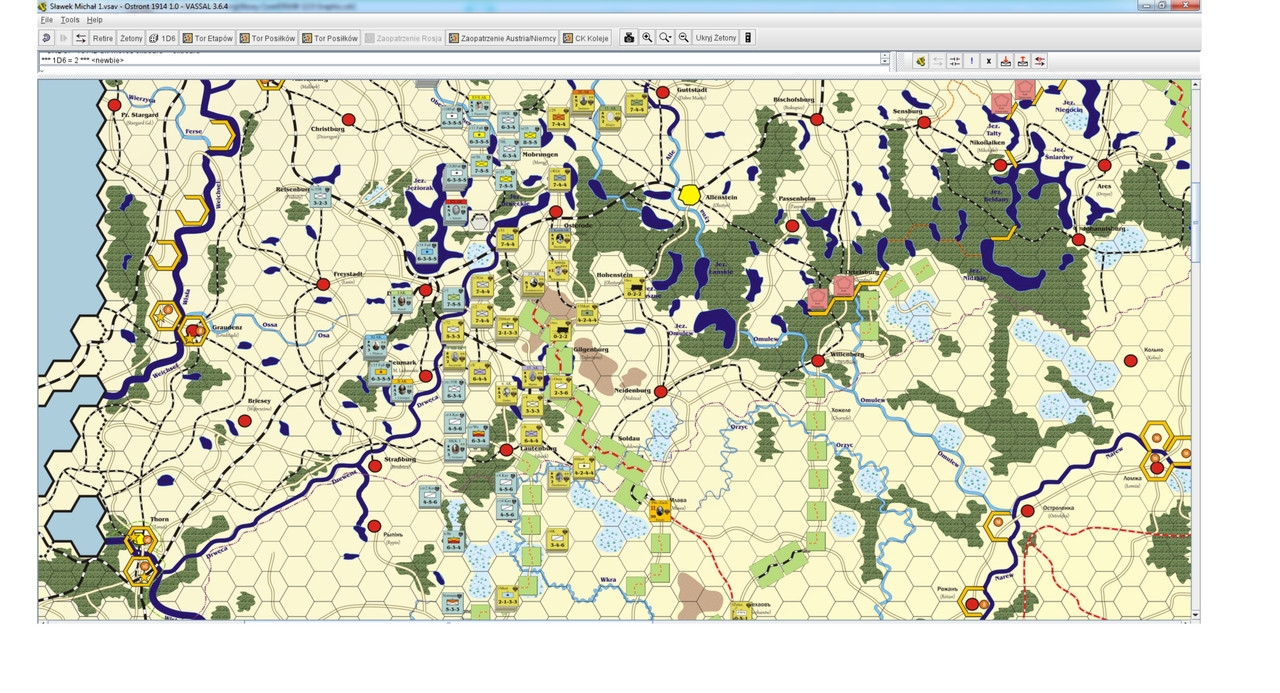Open the Tor Etapów chart

207,38
